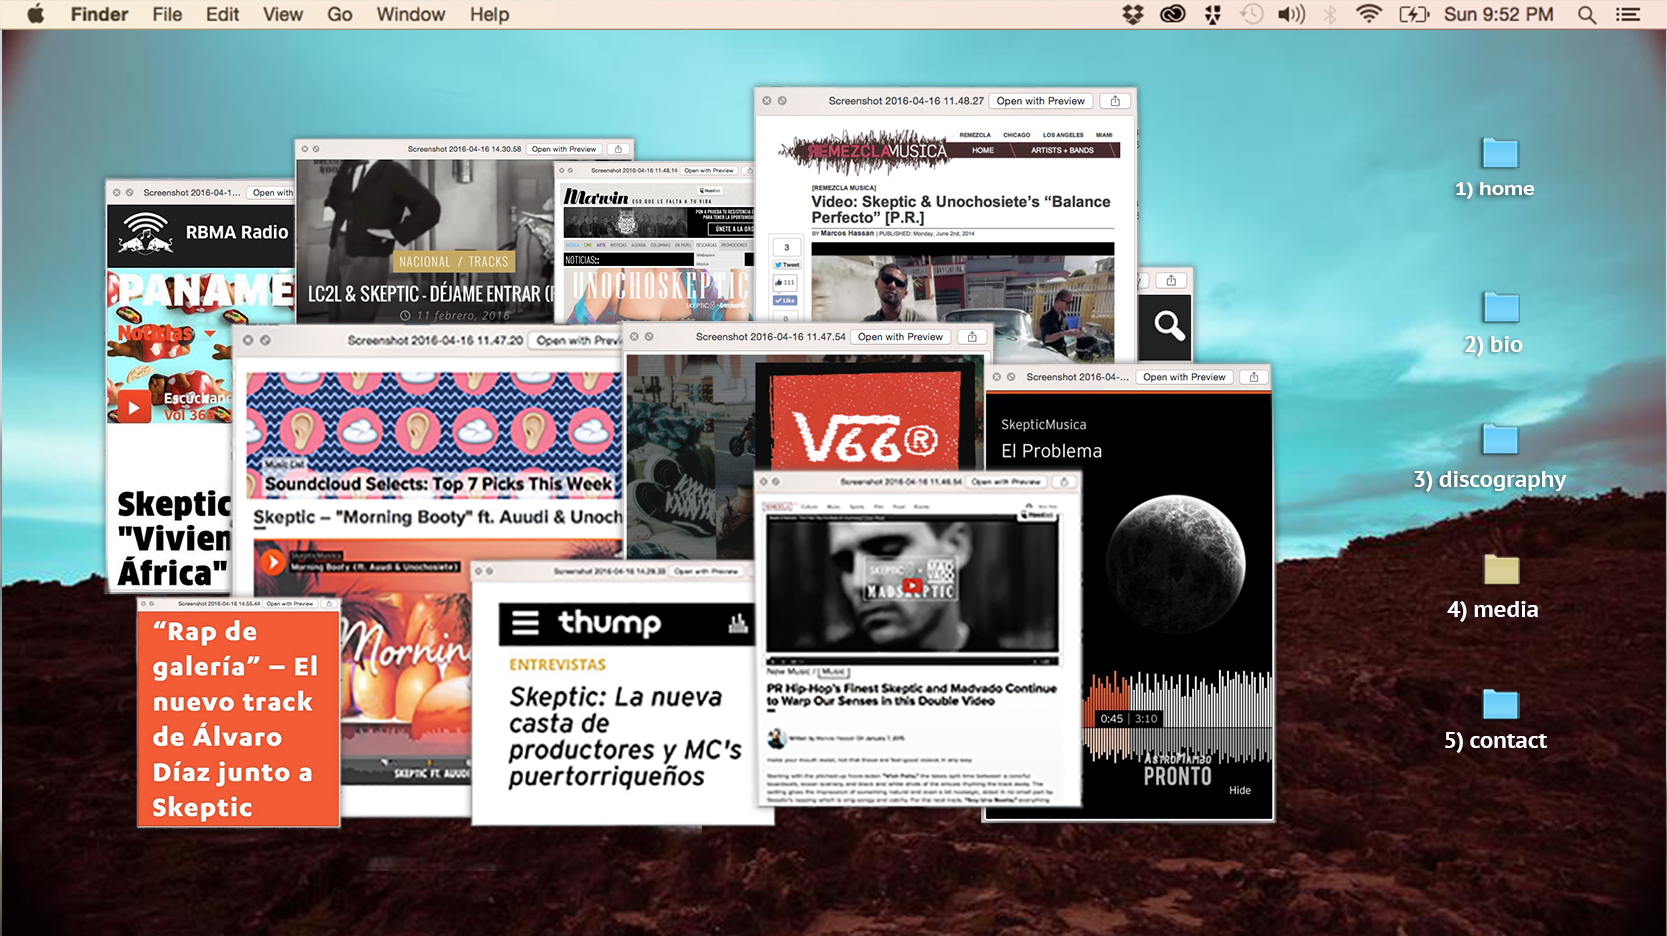The width and height of the screenshot is (1667, 936).
Task: Click share icon in Screenshot 11.48.27 window
Action: [x=1115, y=101]
